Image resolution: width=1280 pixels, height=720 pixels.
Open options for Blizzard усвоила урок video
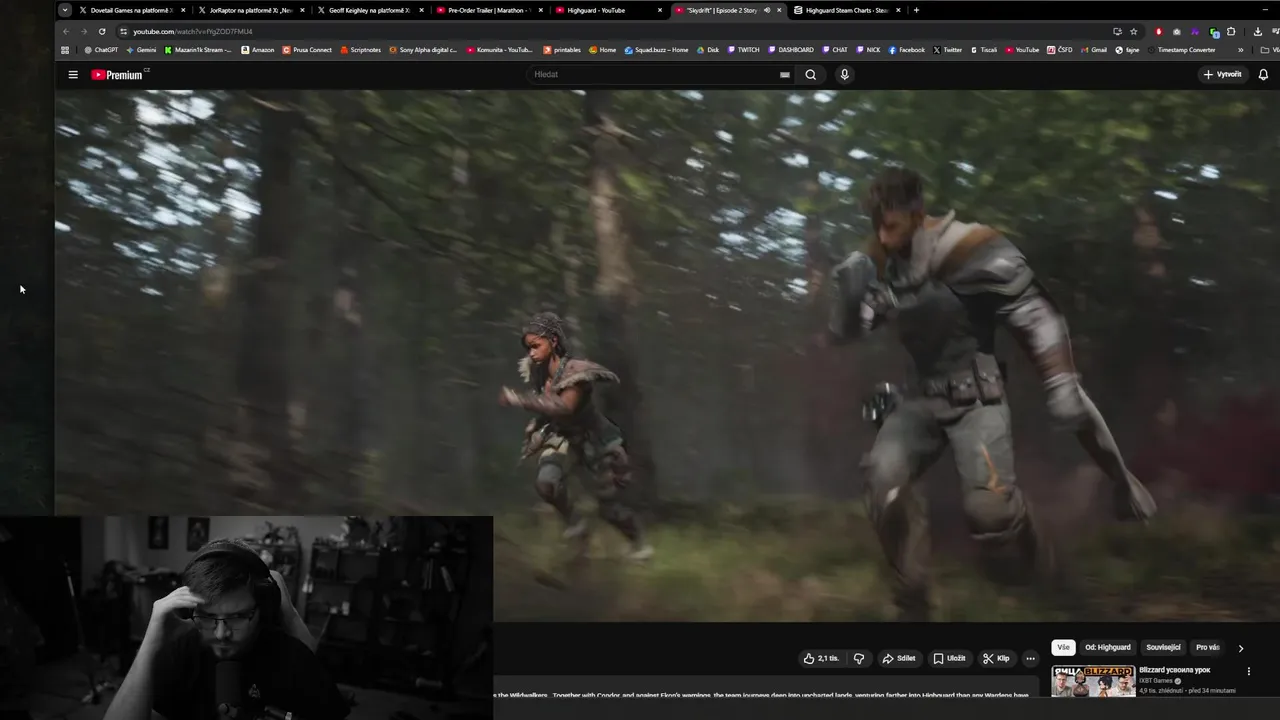point(1248,671)
